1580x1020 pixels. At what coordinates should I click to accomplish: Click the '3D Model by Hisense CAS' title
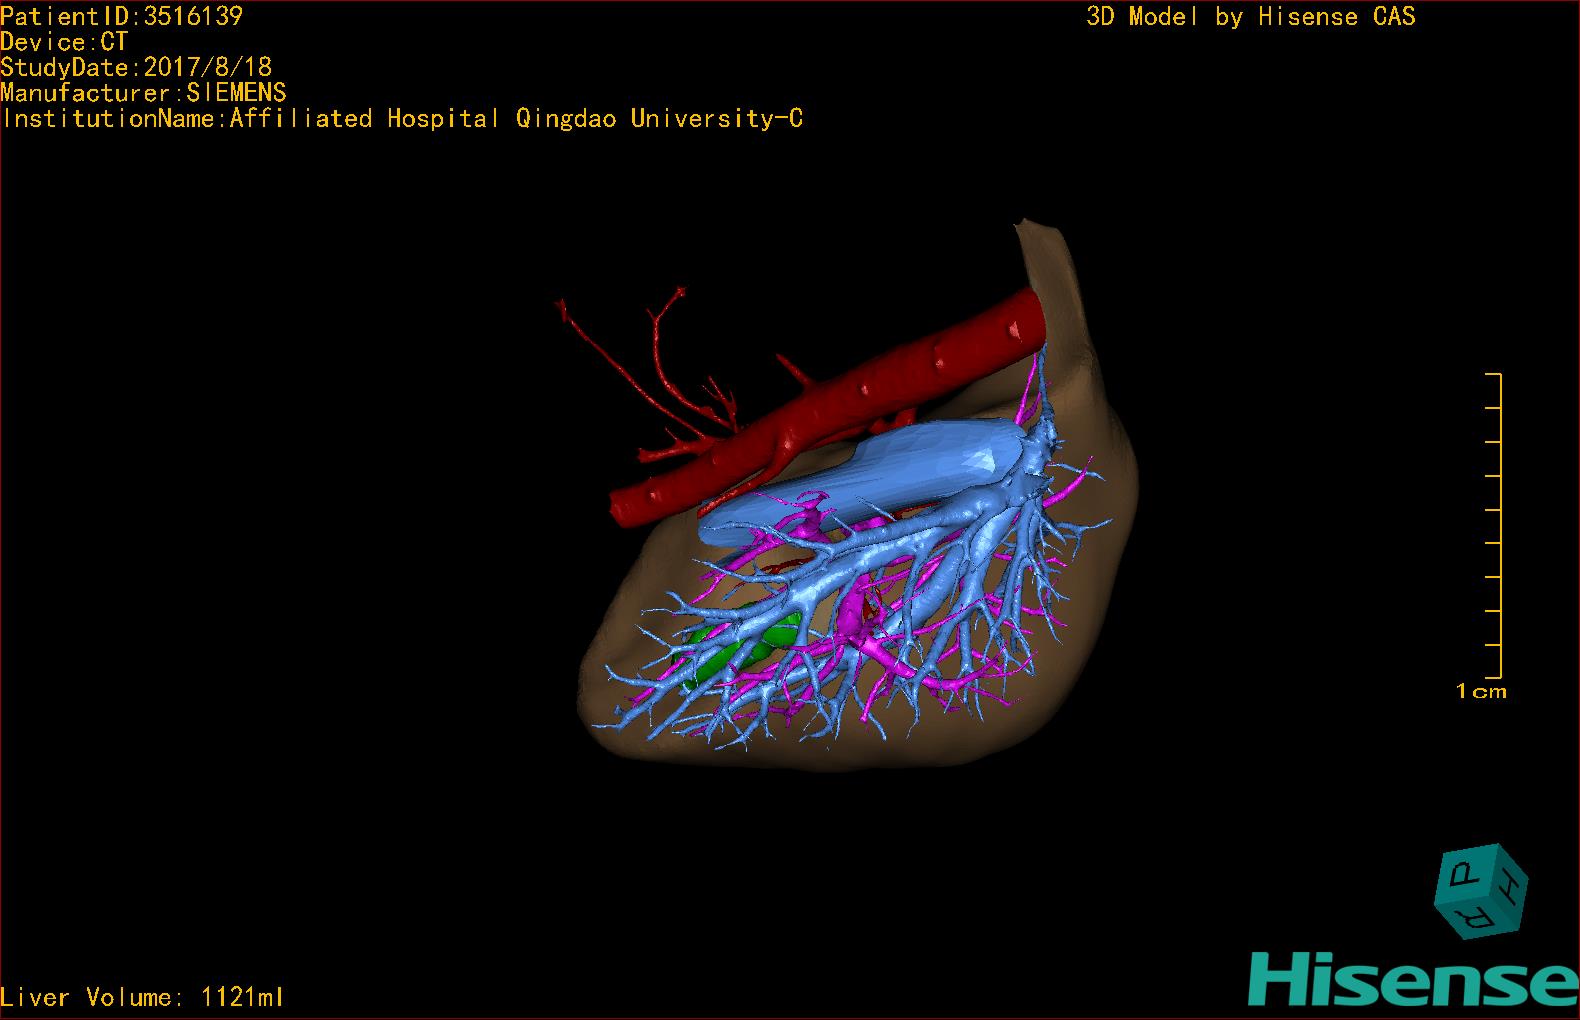point(1251,17)
